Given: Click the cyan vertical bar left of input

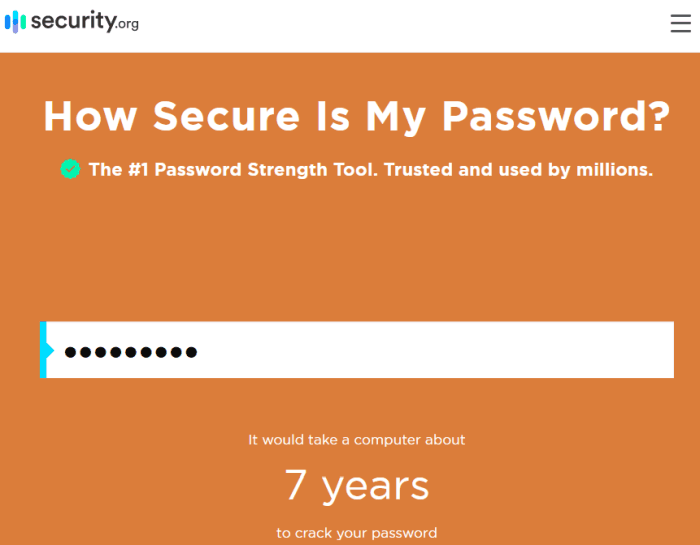Looking at the screenshot, I should click(x=43, y=349).
